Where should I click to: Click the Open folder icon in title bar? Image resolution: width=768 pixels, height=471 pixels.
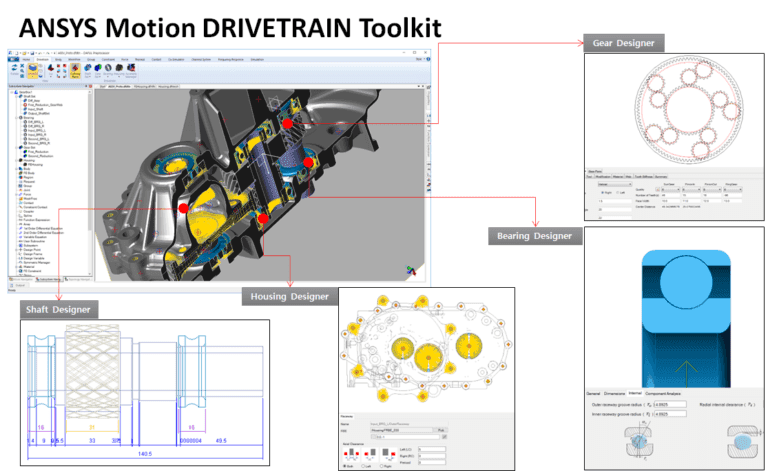(x=24, y=53)
